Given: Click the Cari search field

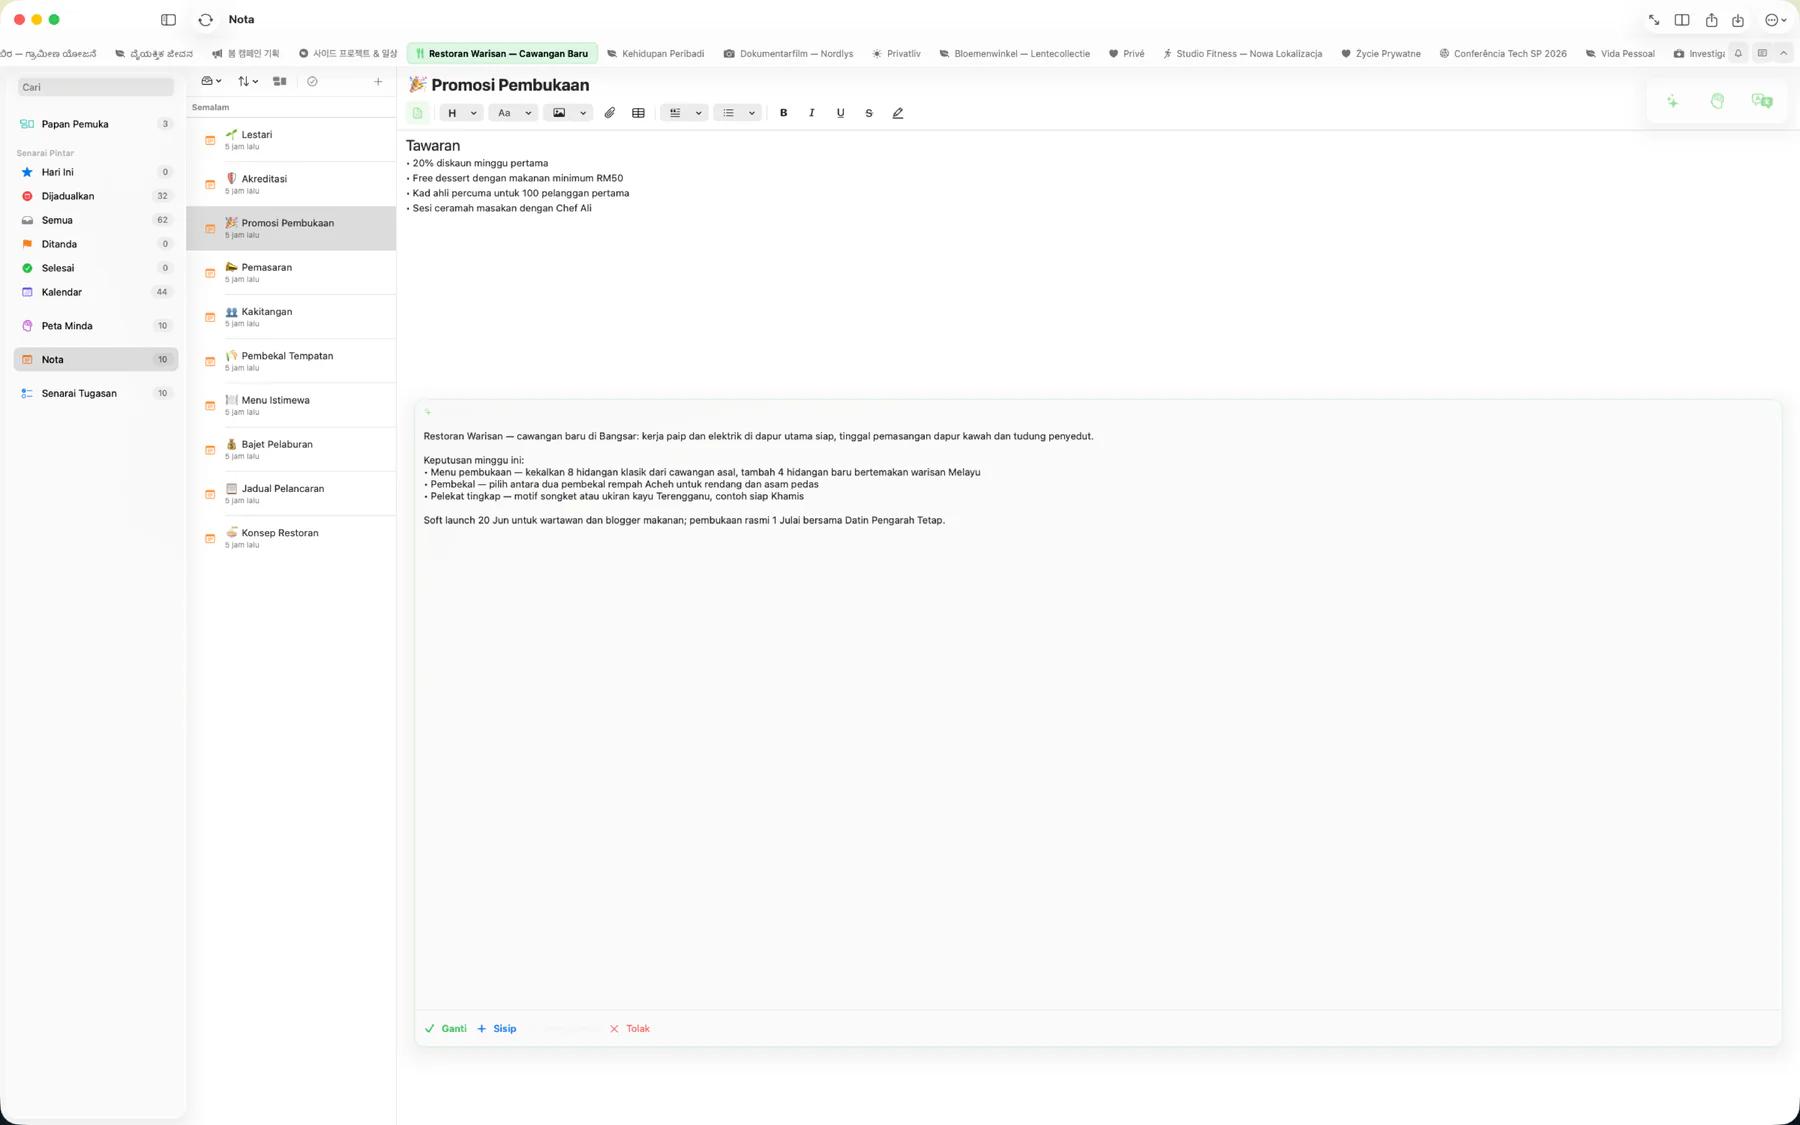Looking at the screenshot, I should coord(96,88).
